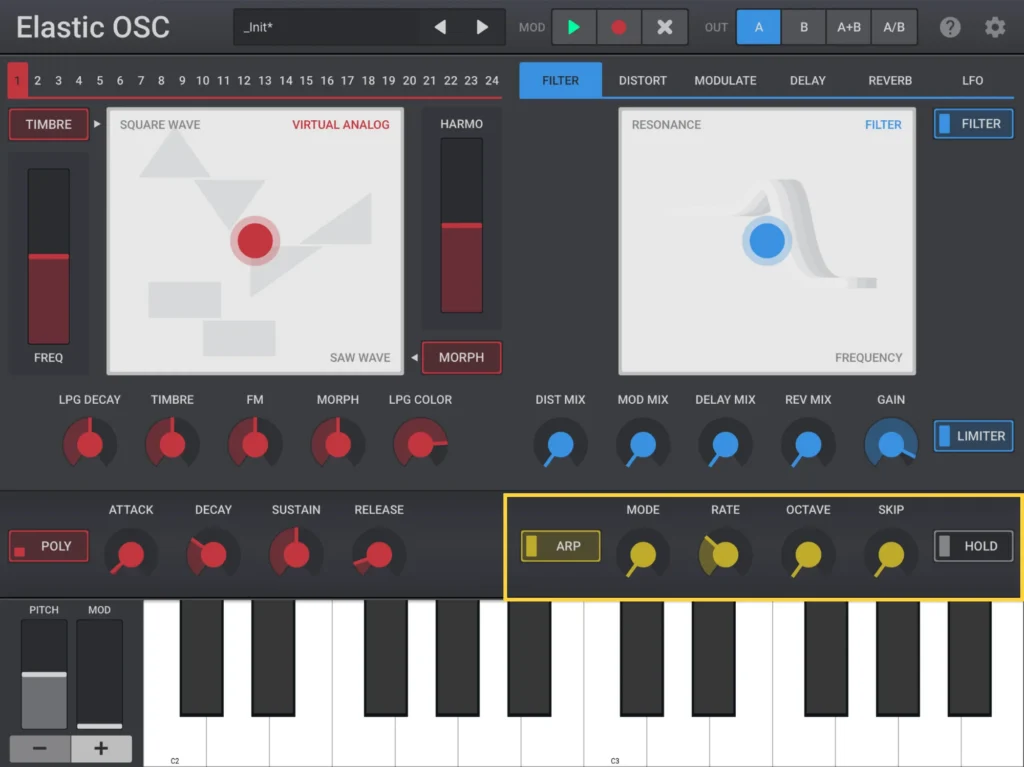
Task: Go to next preset arrow
Action: (x=482, y=27)
